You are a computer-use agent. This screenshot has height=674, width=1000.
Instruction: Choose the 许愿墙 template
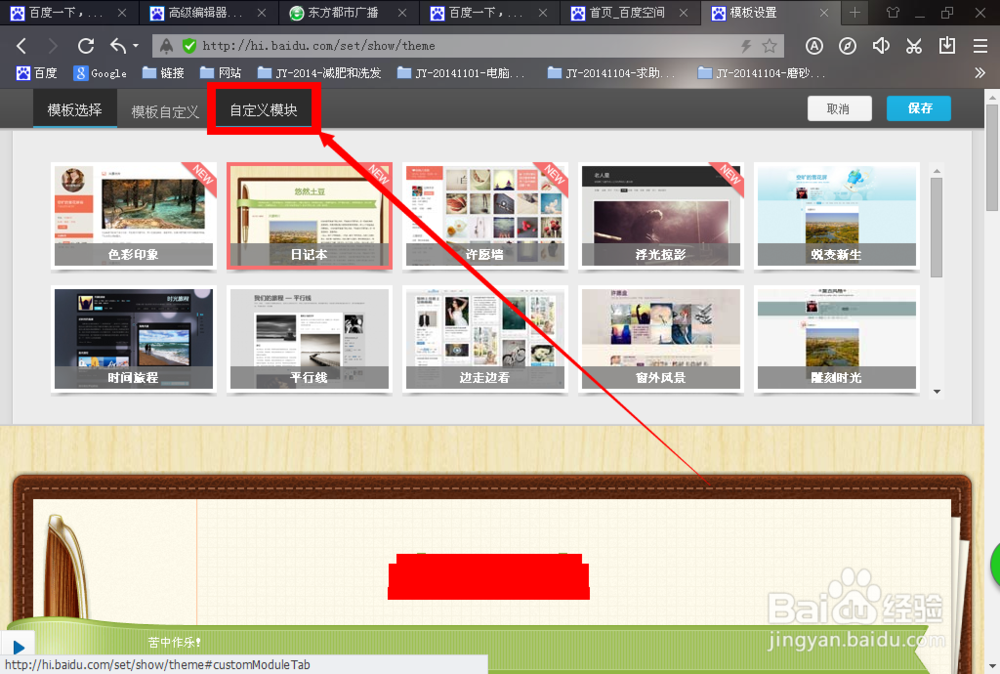click(x=485, y=216)
